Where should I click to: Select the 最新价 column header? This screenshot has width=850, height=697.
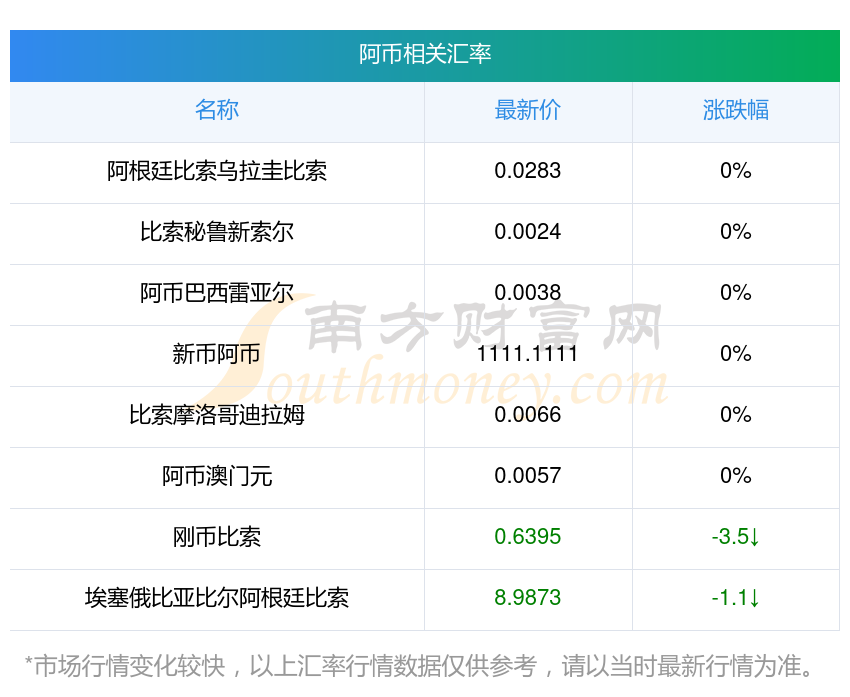528,110
